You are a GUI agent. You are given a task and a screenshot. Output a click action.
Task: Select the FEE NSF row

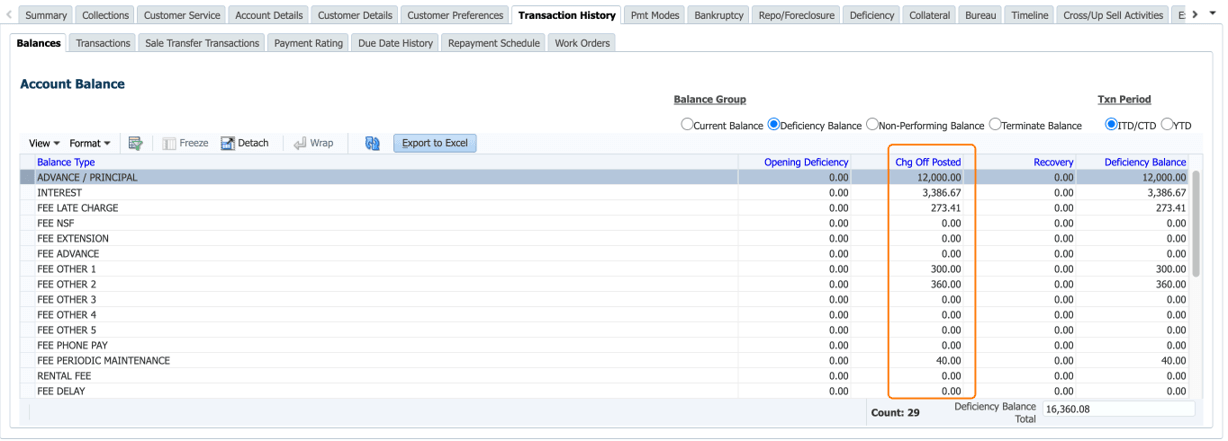pyautogui.click(x=605, y=223)
